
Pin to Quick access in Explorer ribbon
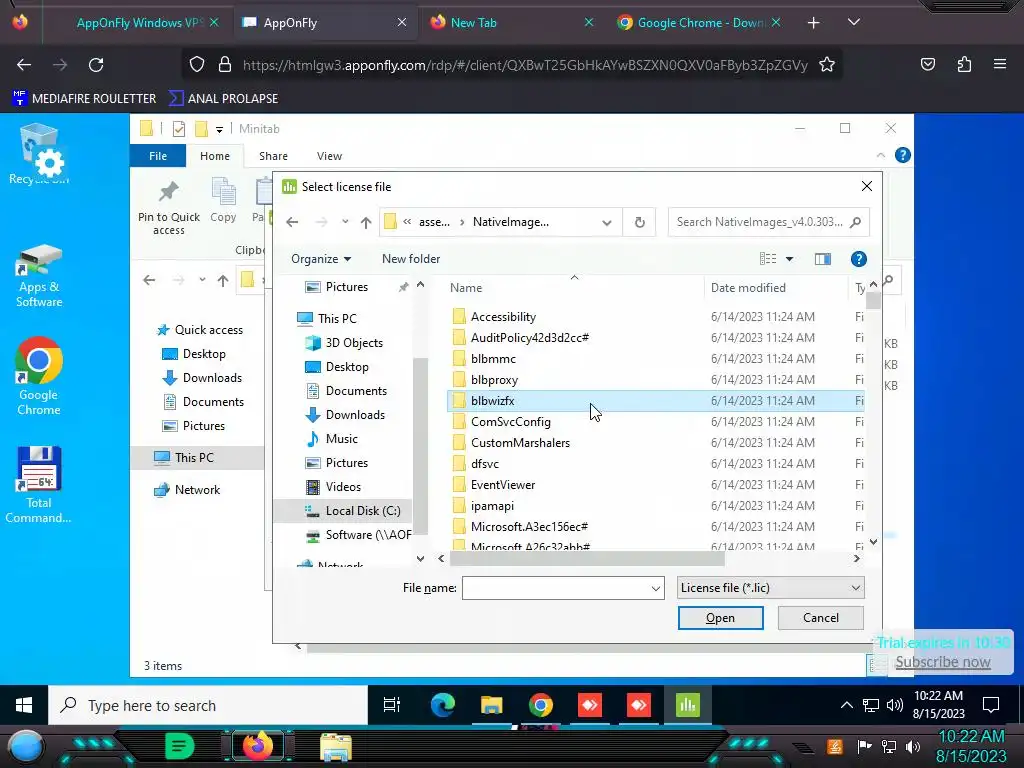tap(168, 208)
